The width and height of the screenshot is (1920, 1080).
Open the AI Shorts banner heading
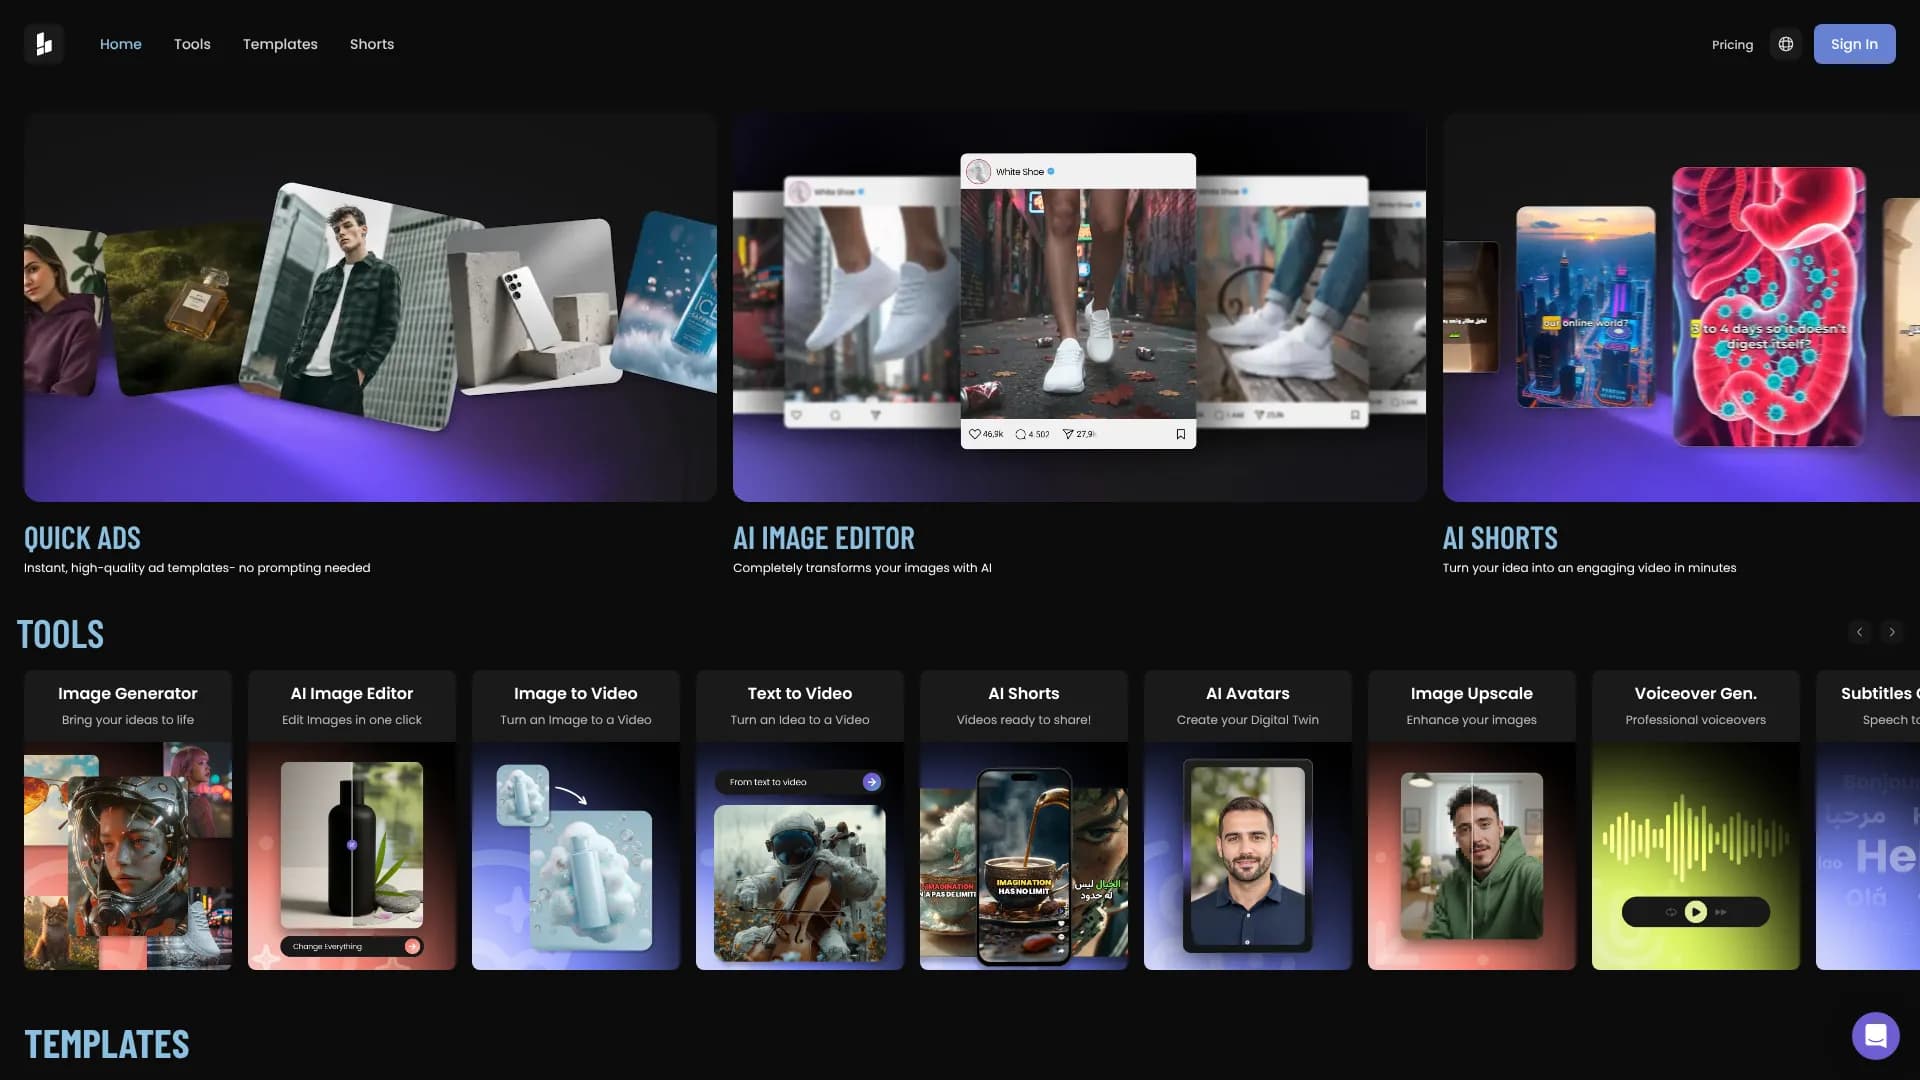coord(1500,538)
